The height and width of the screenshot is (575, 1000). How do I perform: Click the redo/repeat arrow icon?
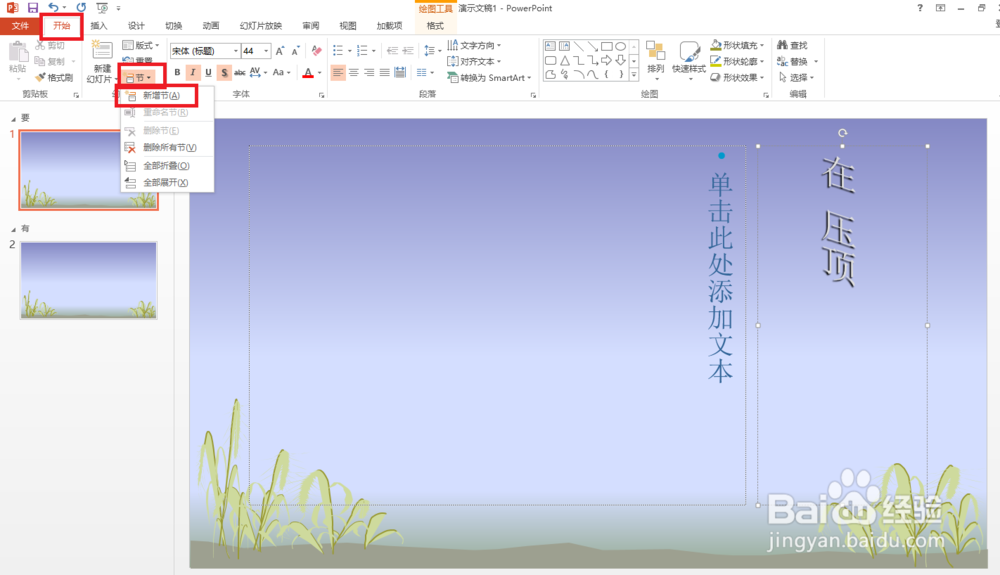click(81, 8)
